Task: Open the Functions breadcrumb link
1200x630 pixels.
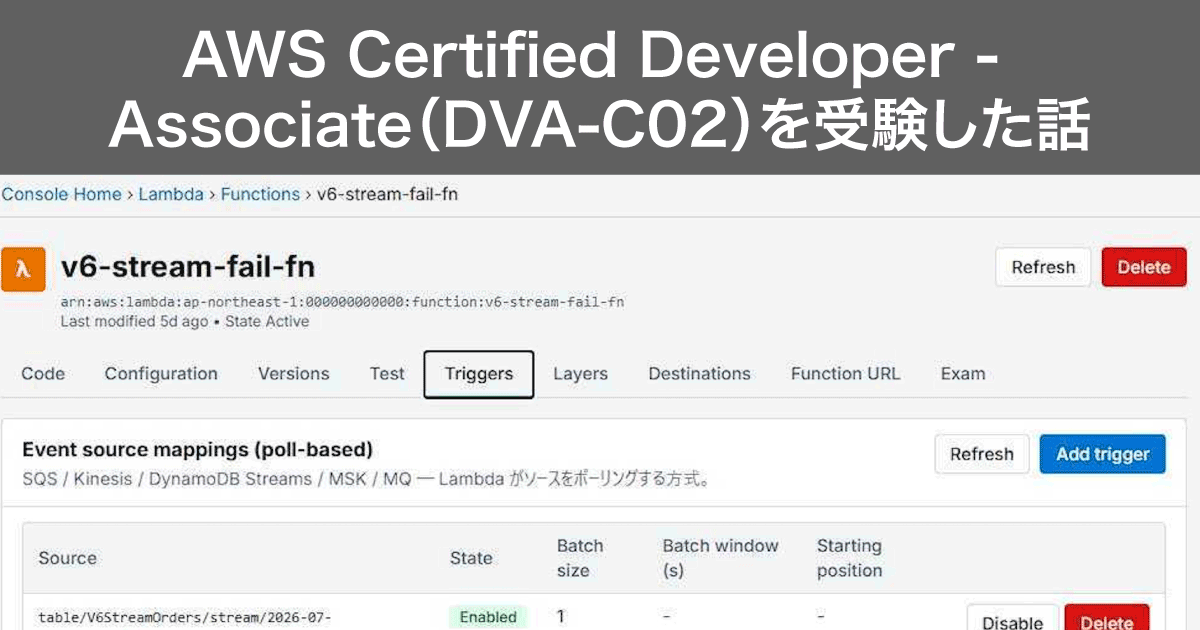Action: [260, 194]
